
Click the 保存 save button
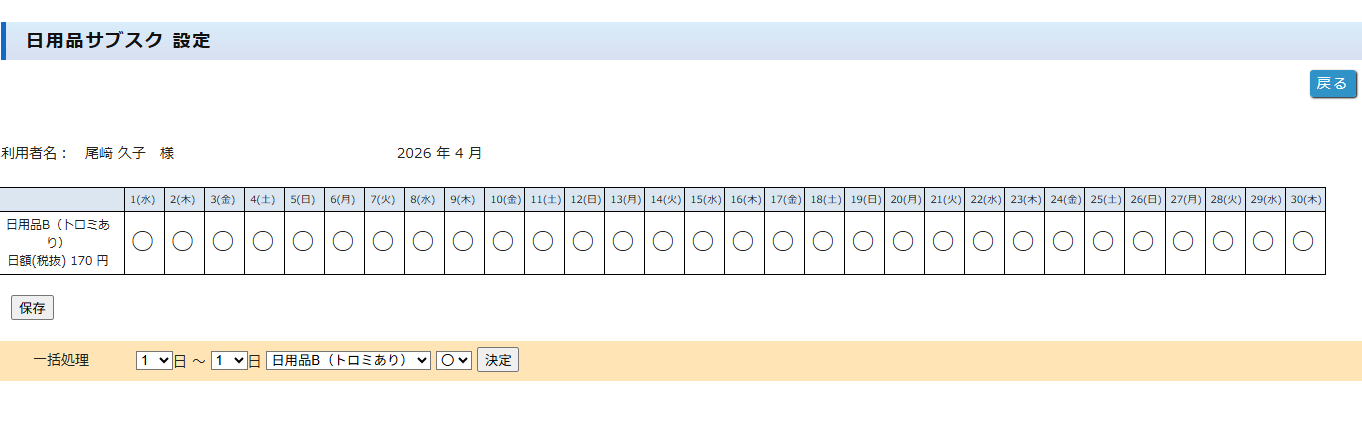coord(32,308)
